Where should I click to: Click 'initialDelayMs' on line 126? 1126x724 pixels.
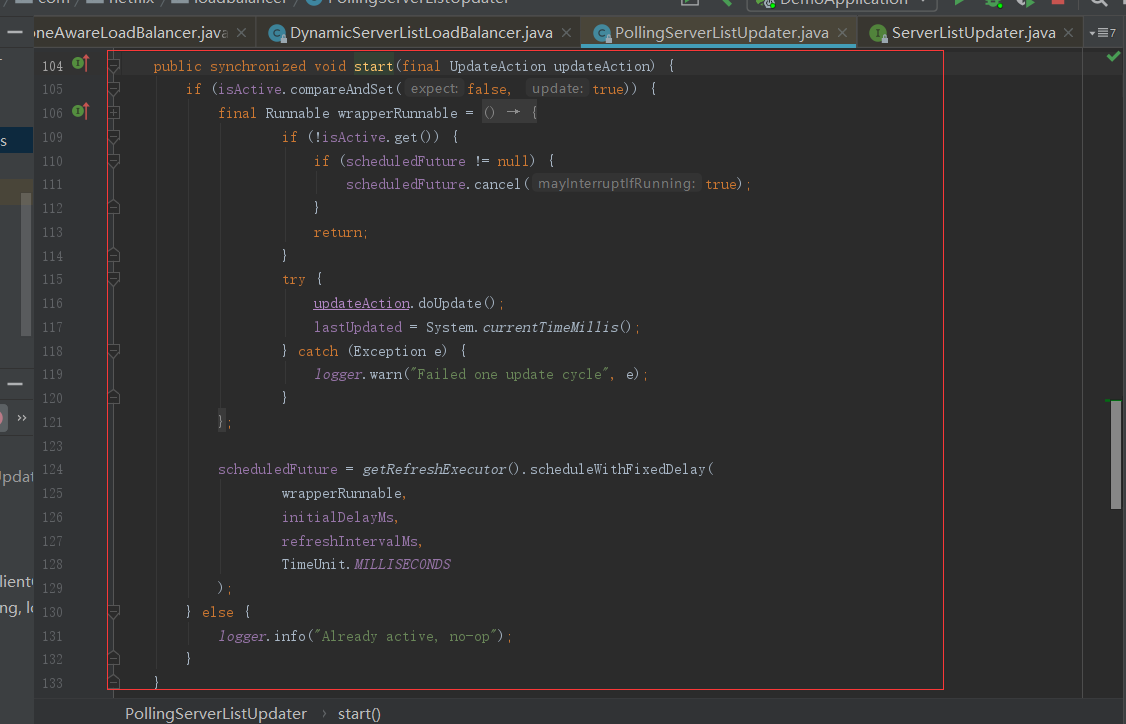(338, 516)
